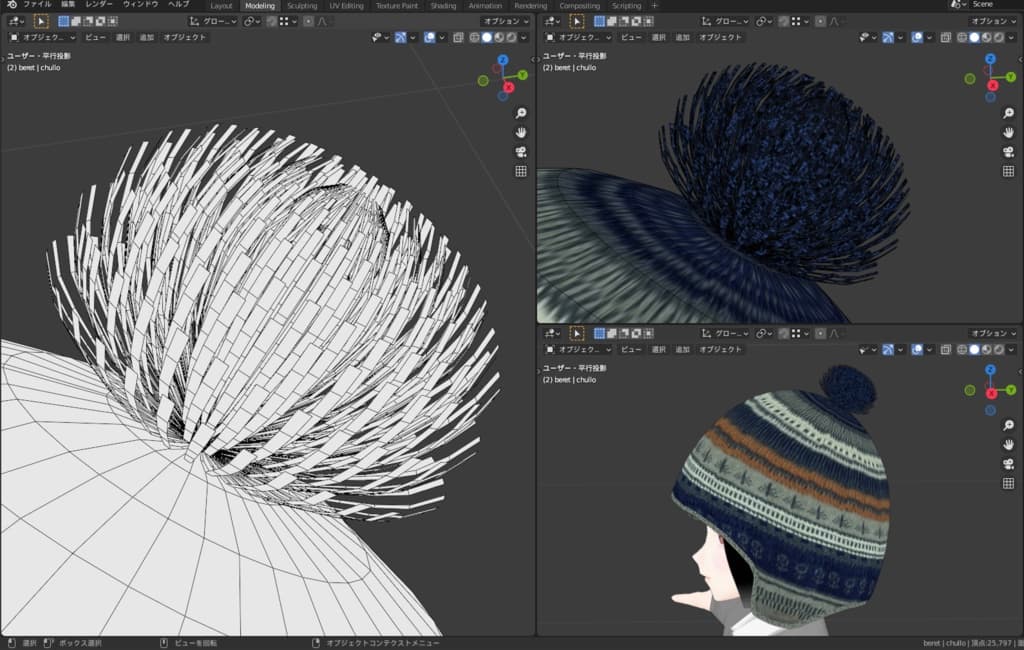Toggle X-ray mode in the left viewport header

tap(458, 38)
